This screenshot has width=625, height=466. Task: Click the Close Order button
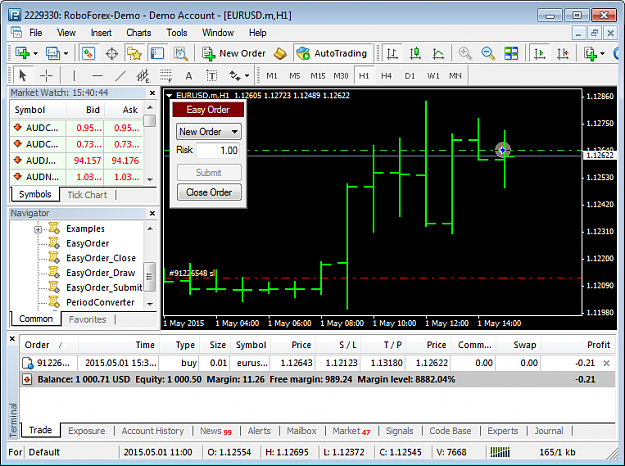[209, 193]
